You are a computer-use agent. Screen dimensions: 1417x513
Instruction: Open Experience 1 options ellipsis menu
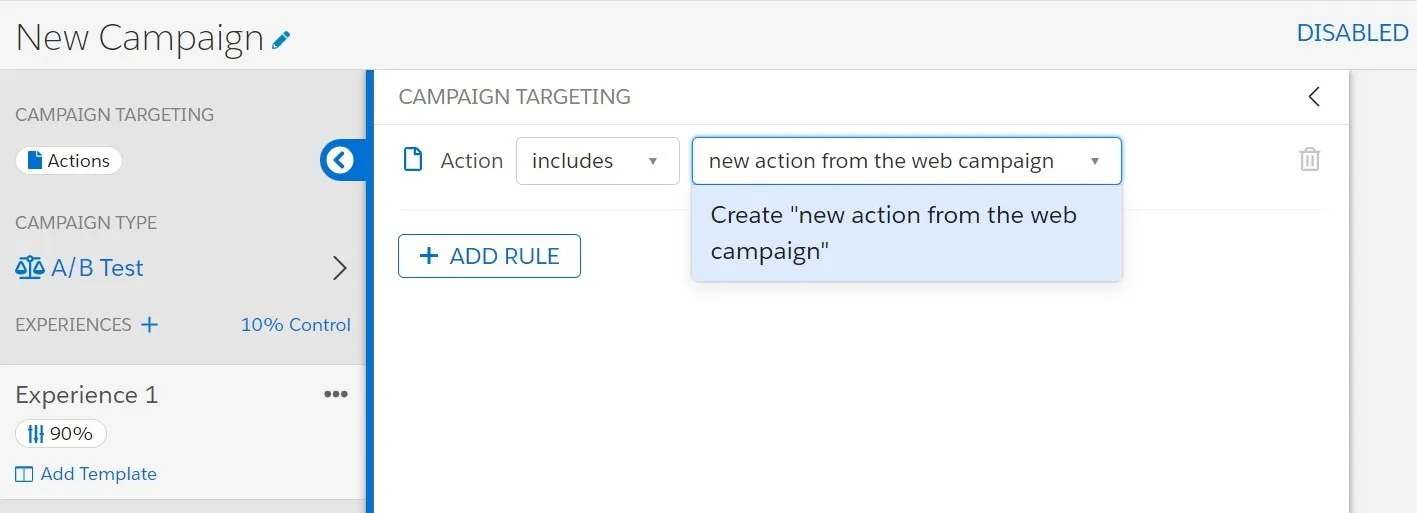click(x=336, y=394)
